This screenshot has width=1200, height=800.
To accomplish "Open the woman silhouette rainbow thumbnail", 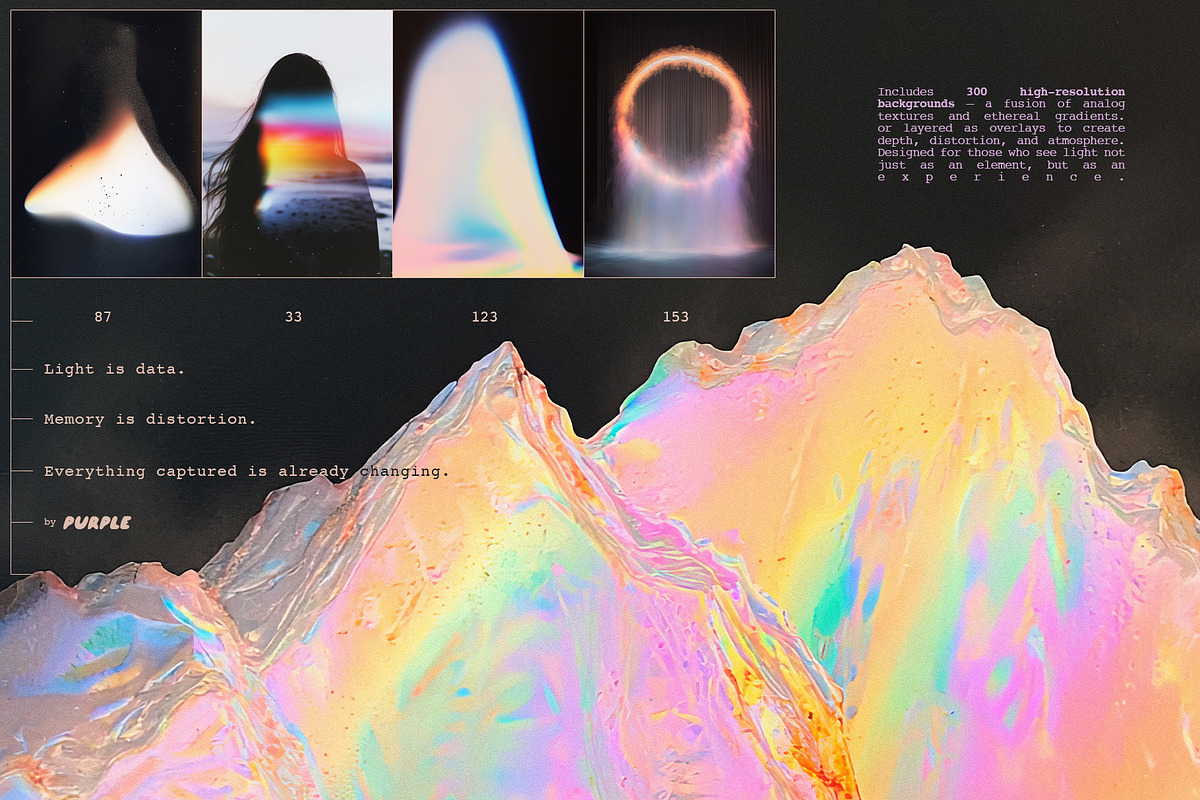I will (297, 144).
